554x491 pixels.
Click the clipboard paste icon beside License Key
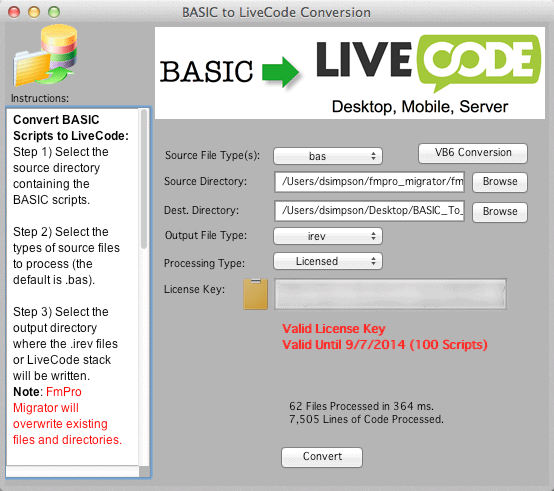tap(255, 294)
